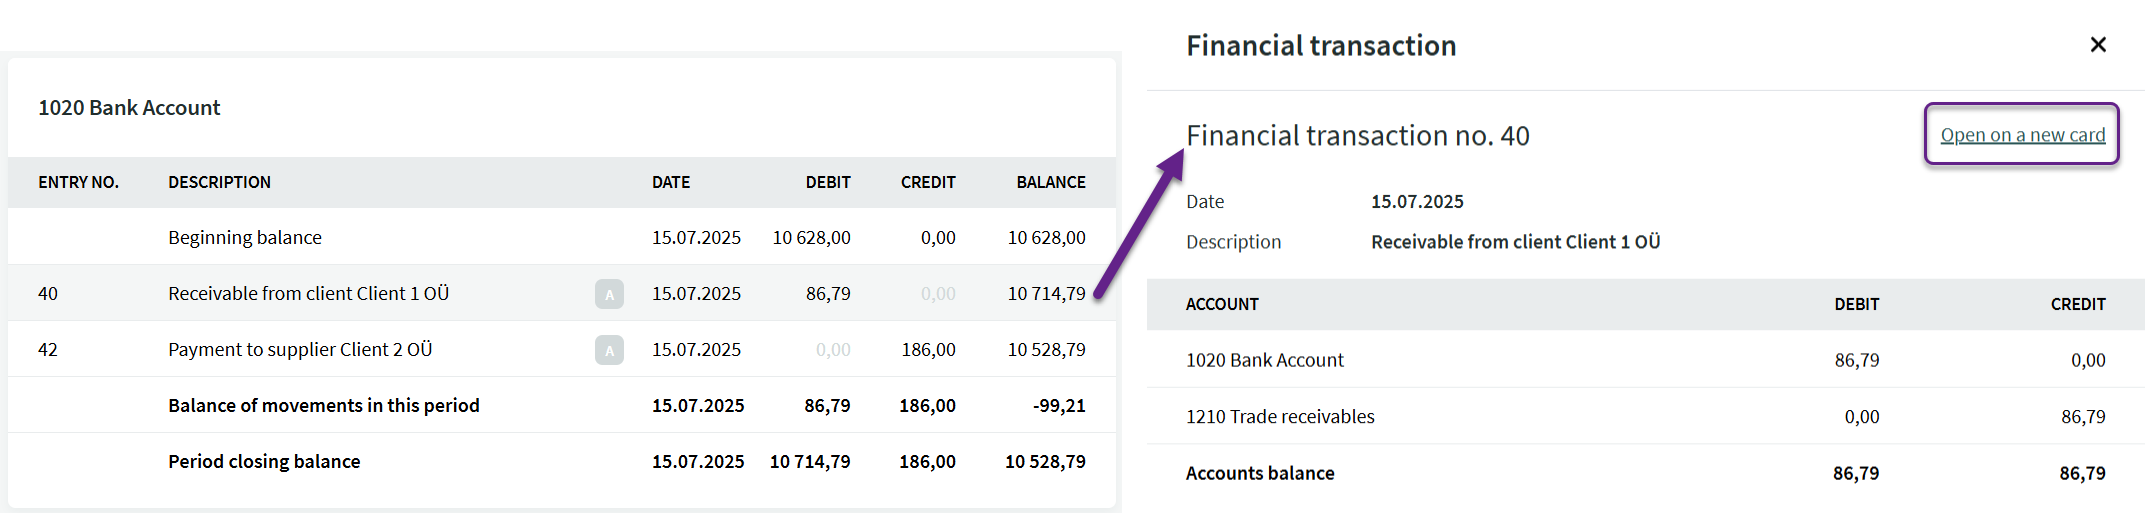This screenshot has height=513, width=2145.
Task: Click the '1020 Bank Account' ledger title
Action: coord(129,108)
